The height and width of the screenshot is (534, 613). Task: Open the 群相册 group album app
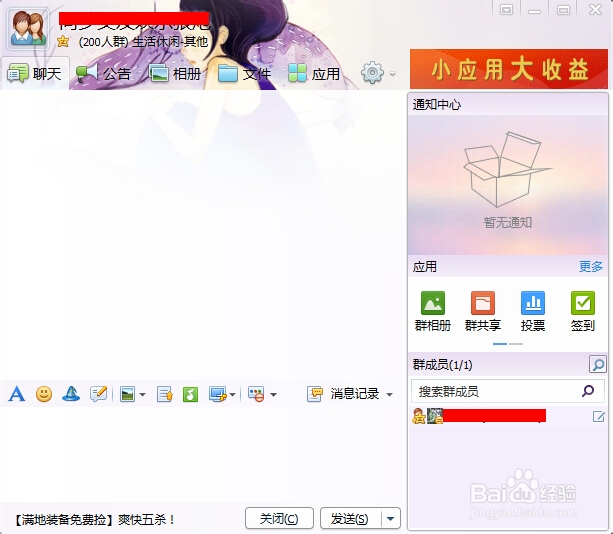tap(433, 311)
